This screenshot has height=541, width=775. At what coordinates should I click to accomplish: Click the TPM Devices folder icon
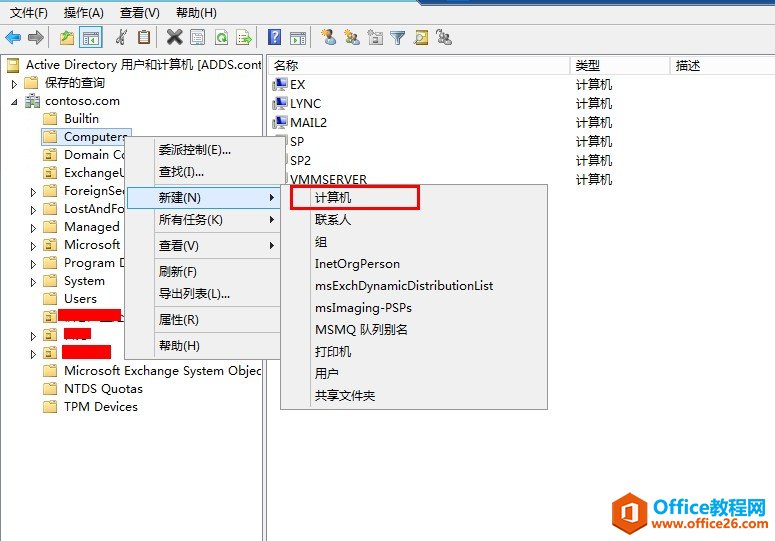(x=50, y=407)
